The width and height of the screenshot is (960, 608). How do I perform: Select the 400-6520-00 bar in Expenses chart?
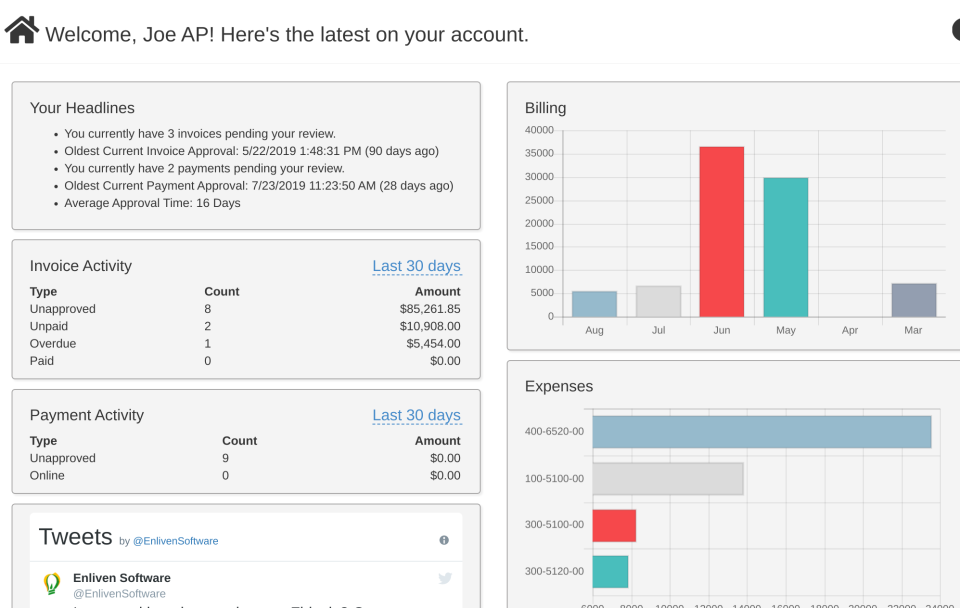[x=761, y=432]
